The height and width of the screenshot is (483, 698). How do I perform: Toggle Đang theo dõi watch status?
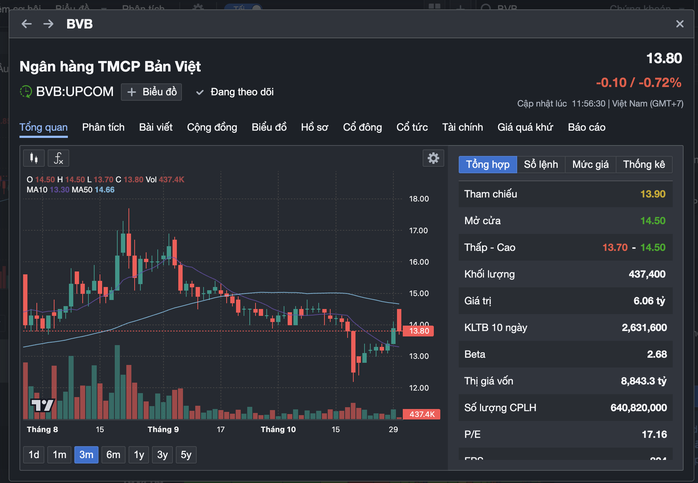point(235,92)
